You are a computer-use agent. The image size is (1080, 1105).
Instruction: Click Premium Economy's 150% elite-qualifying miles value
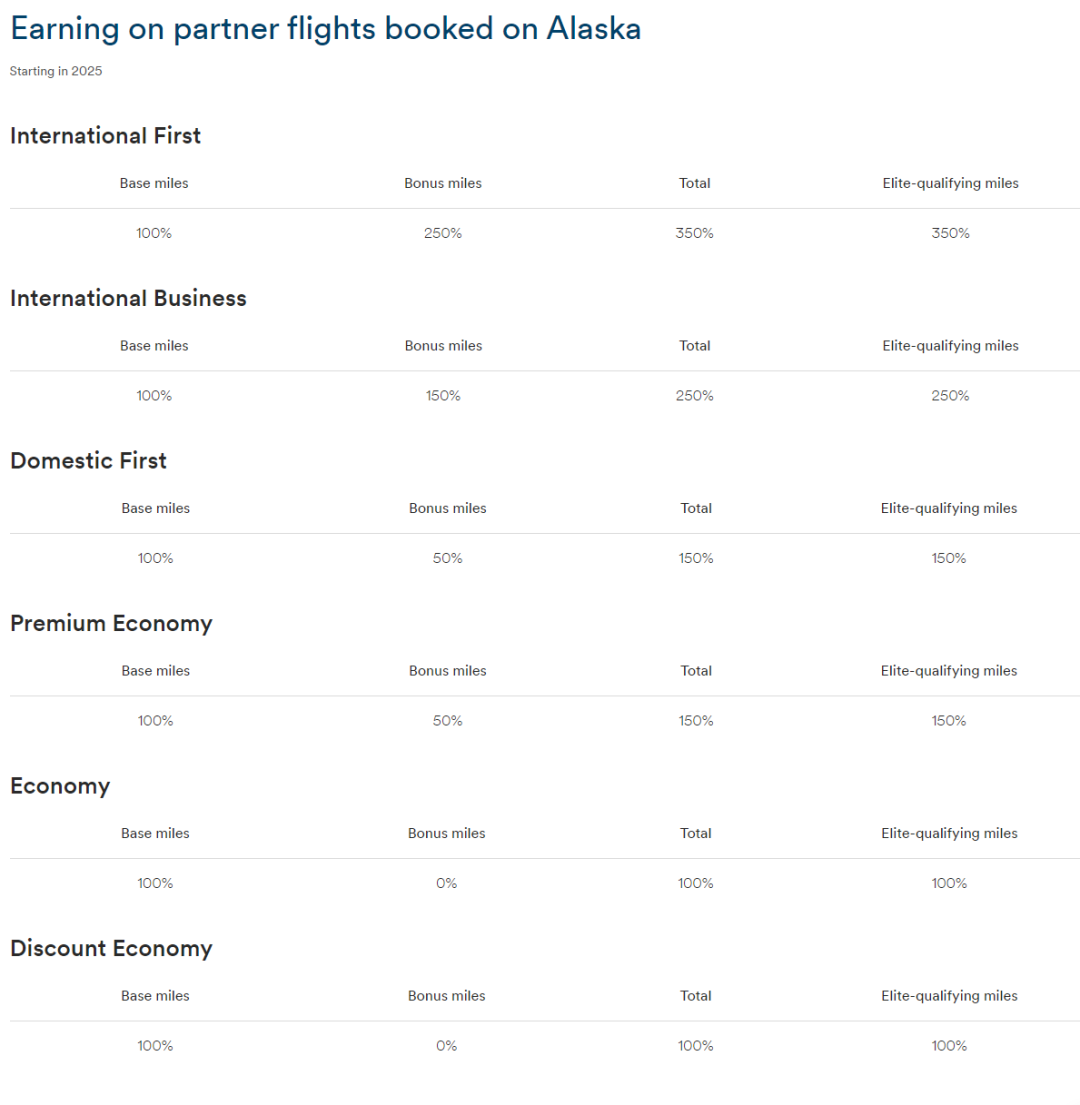pos(949,720)
